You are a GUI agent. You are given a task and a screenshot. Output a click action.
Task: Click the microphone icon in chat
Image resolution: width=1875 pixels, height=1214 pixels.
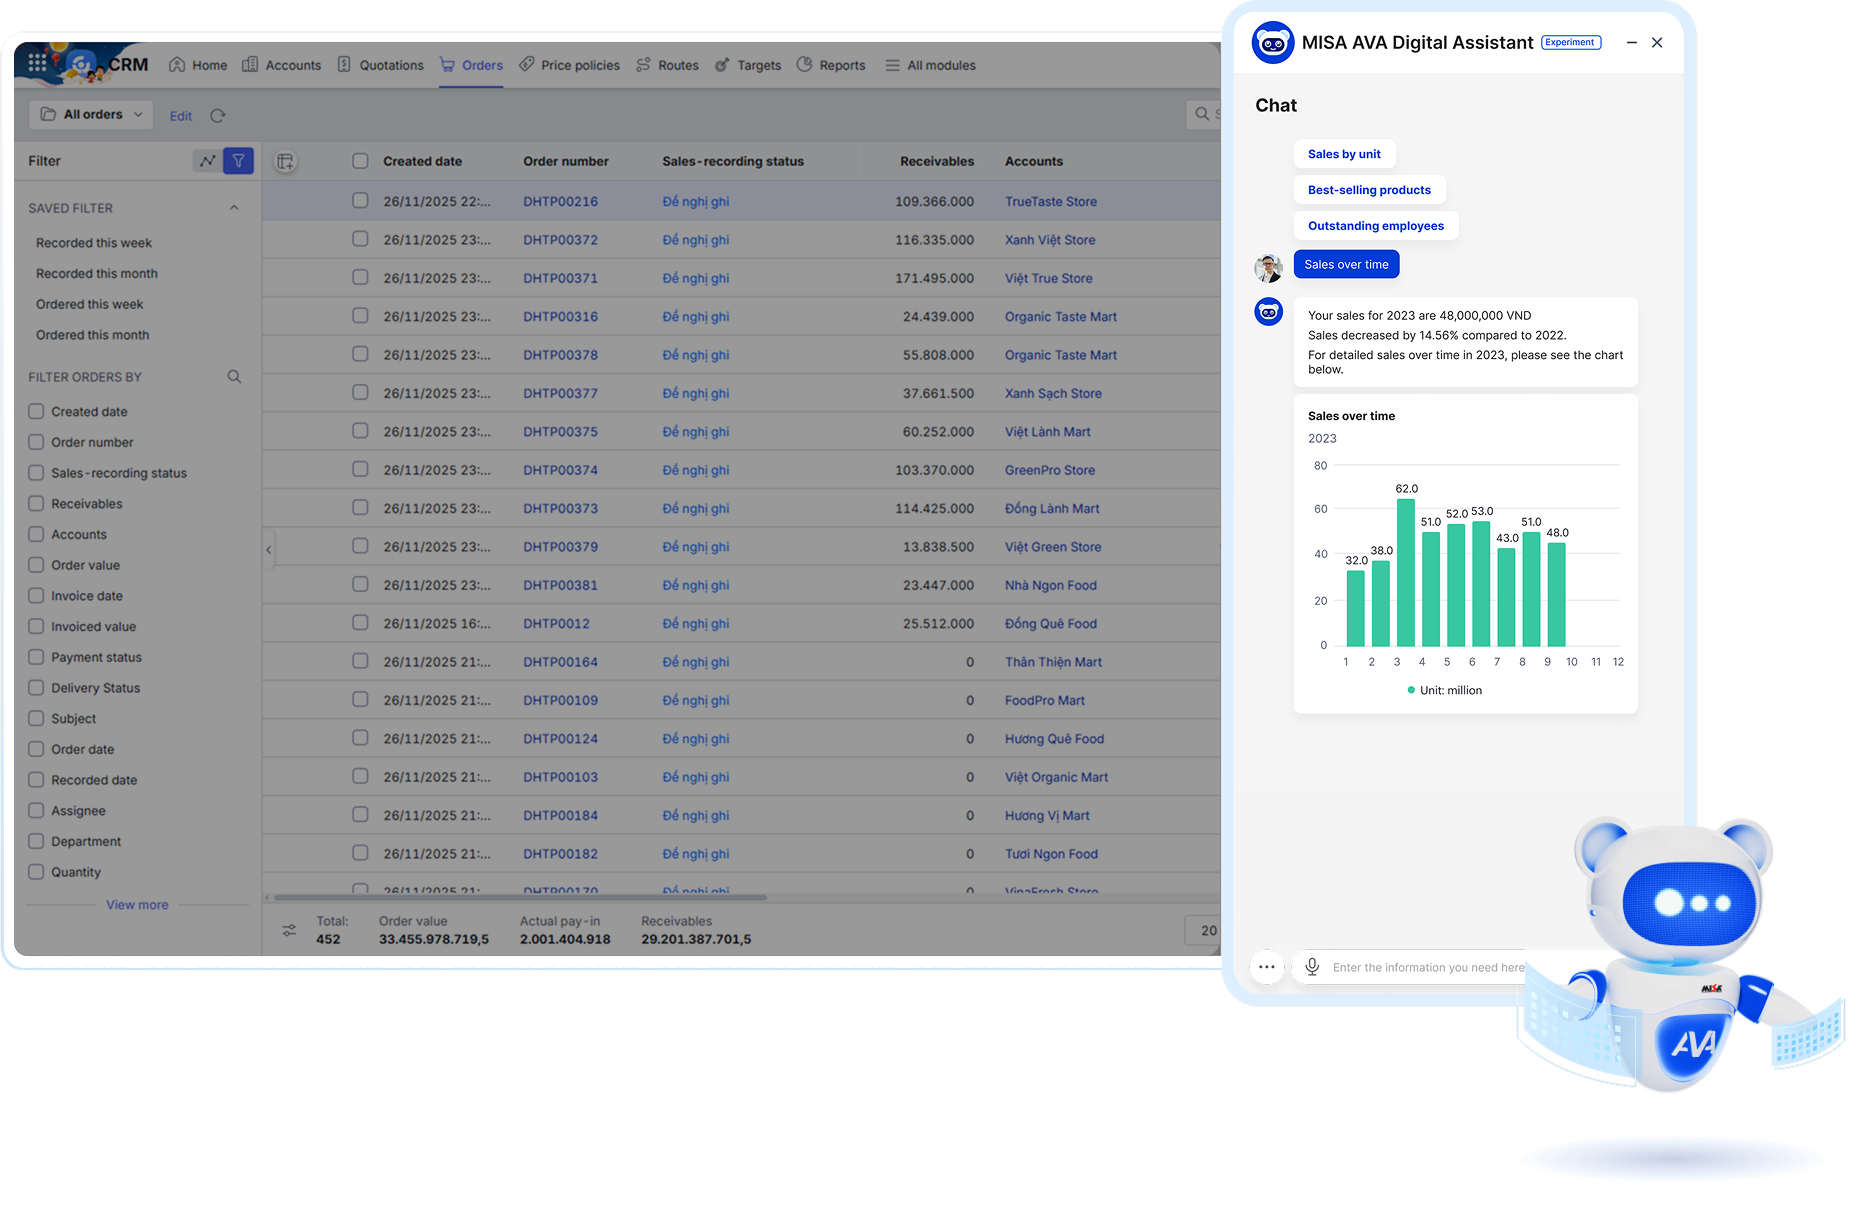(x=1312, y=967)
